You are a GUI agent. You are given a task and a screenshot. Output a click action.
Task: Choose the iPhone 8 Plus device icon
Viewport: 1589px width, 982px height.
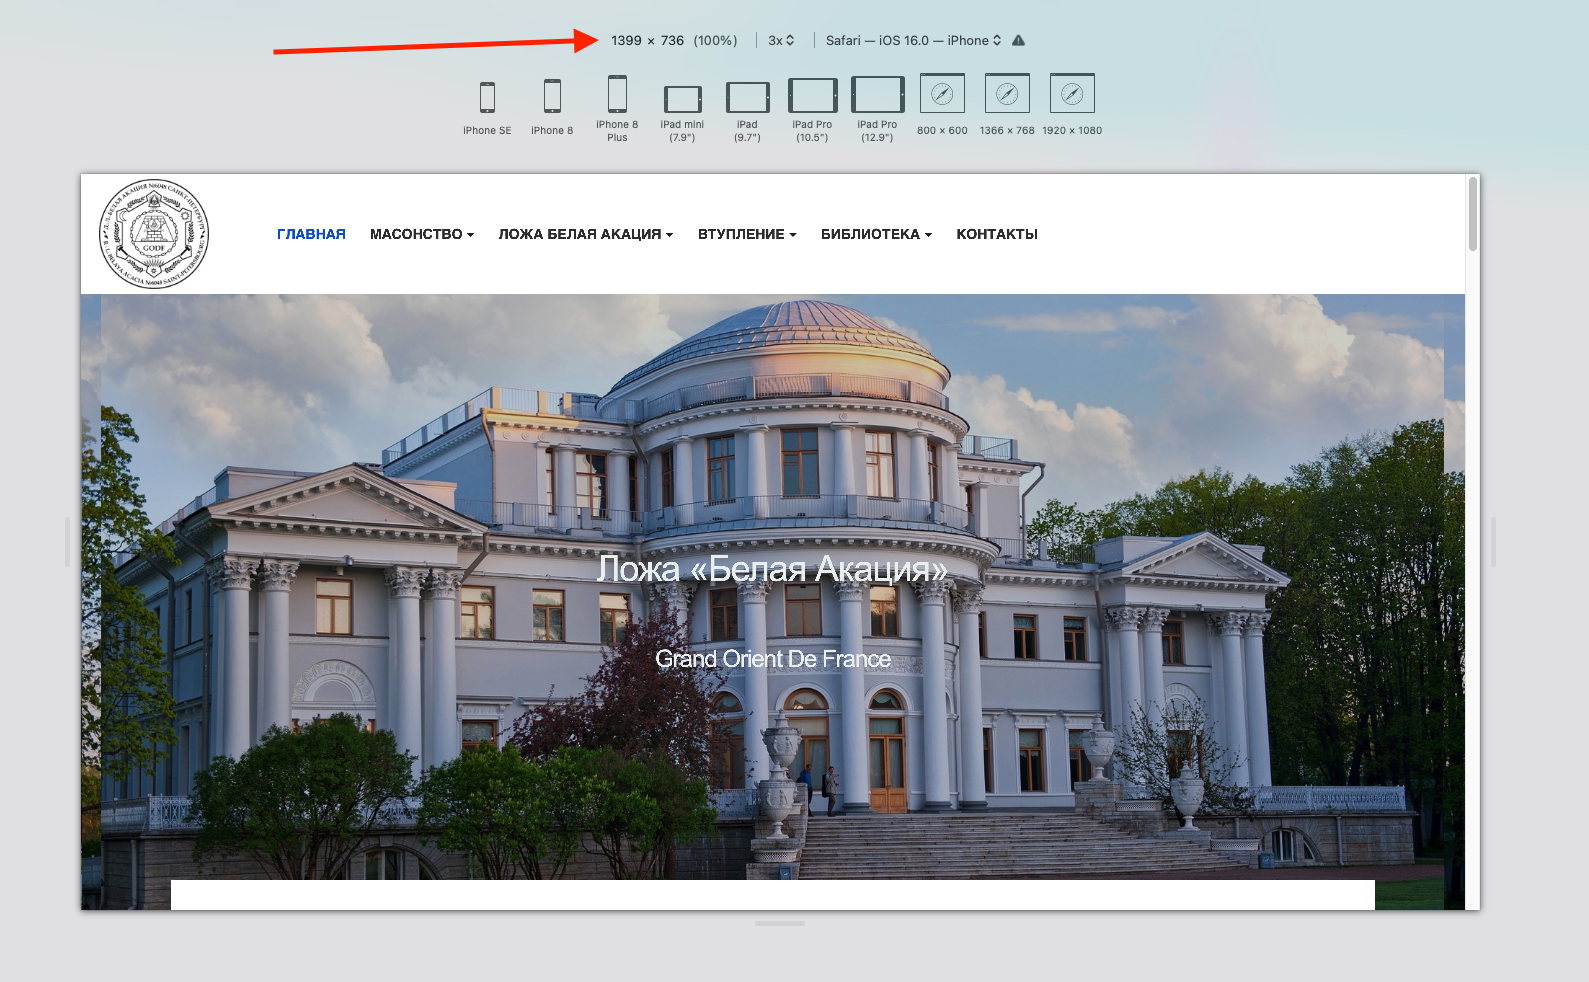point(617,108)
